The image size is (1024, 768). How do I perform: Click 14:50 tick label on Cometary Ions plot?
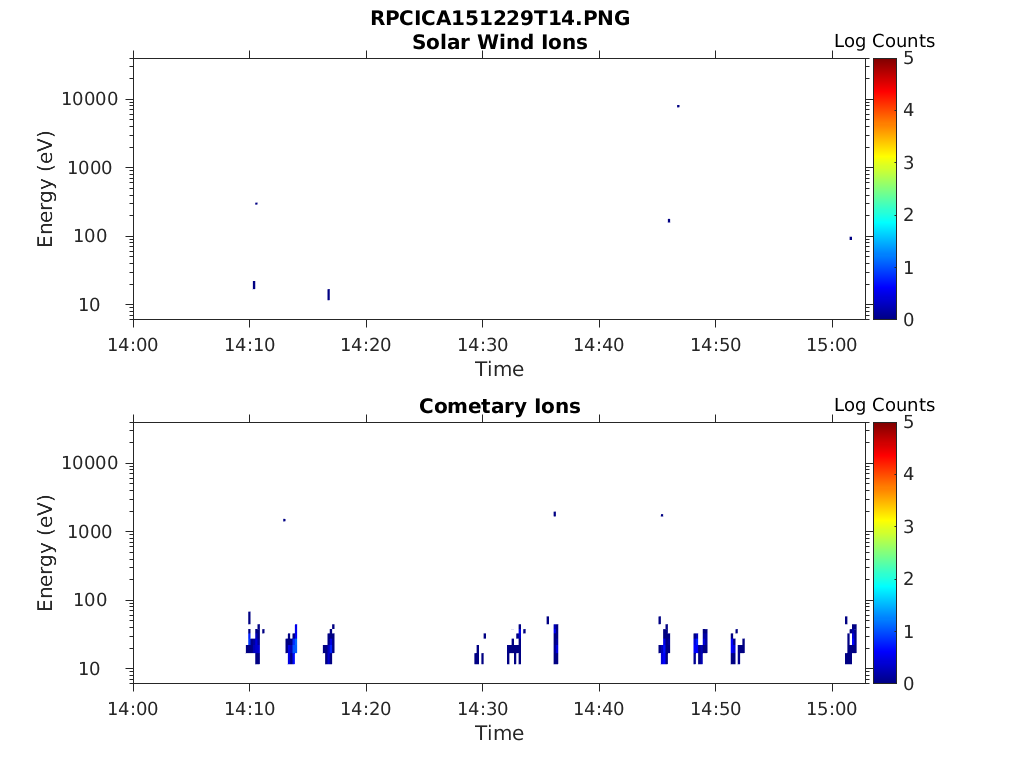[716, 709]
